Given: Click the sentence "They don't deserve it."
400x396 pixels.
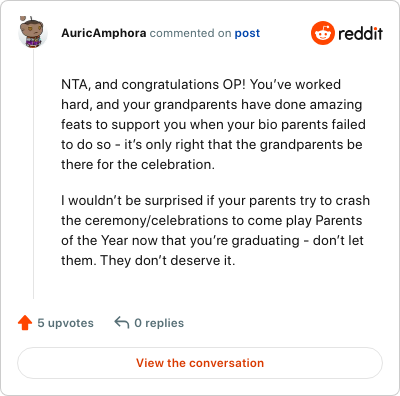Looking at the screenshot, I should tap(167, 260).
